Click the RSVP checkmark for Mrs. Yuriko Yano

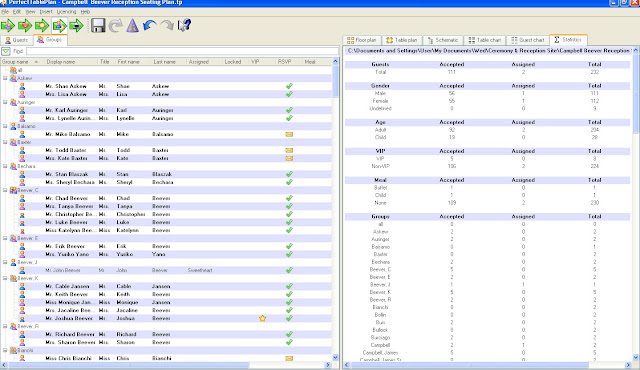tap(289, 254)
